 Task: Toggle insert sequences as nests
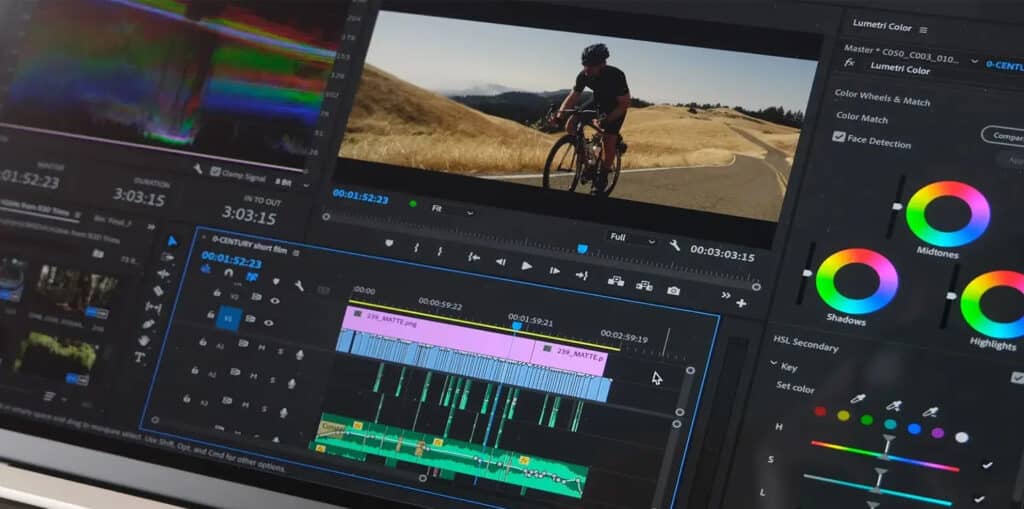tap(206, 269)
